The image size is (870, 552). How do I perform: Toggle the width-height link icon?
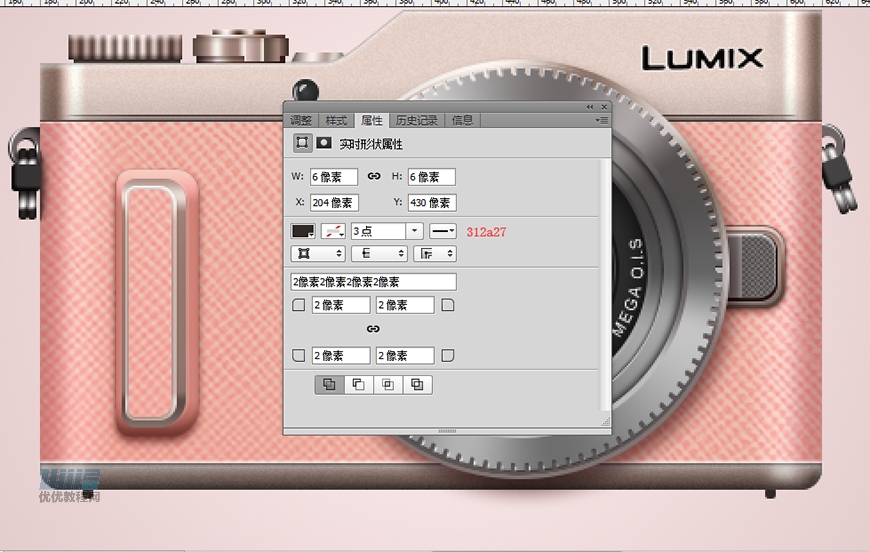coord(374,176)
